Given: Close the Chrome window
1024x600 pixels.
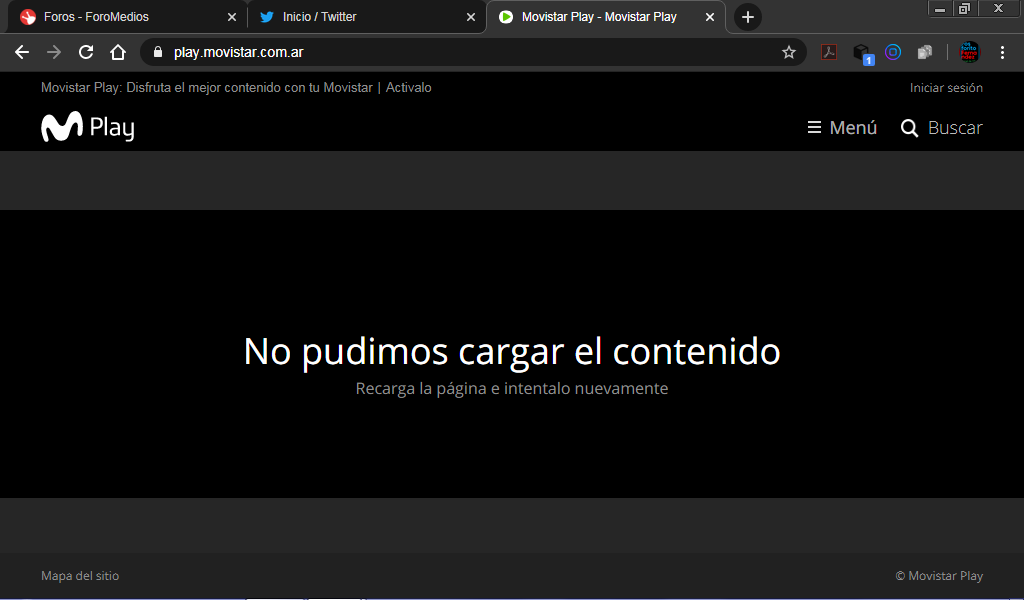Looking at the screenshot, I should click(998, 8).
